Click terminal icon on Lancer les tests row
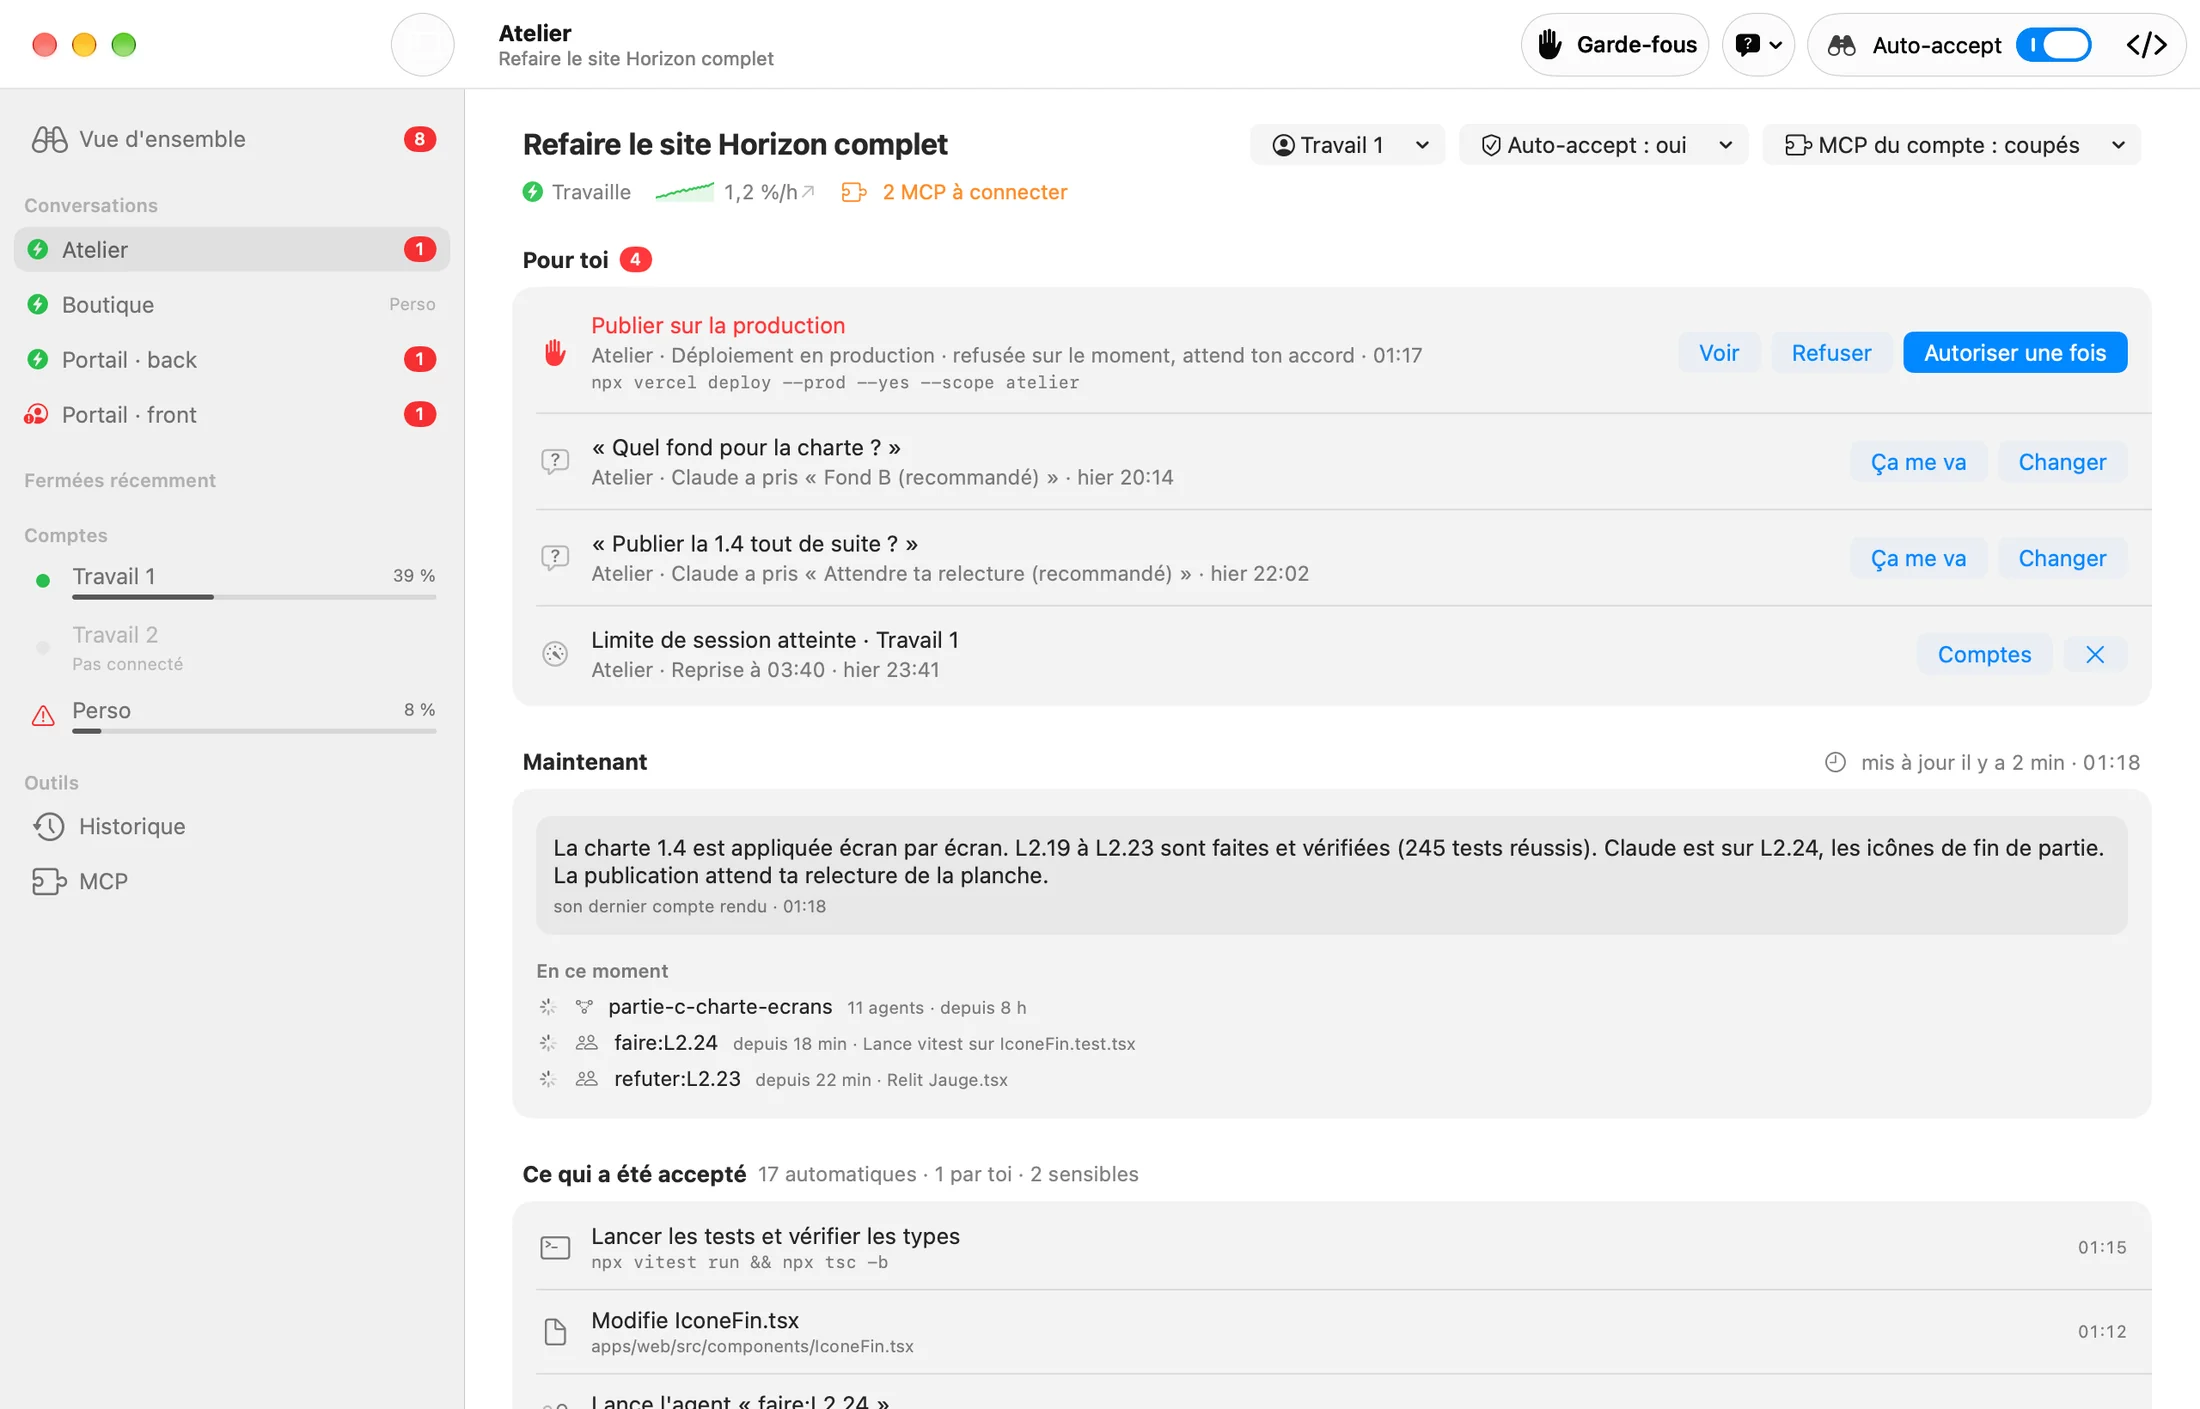Viewport: 2200px width, 1409px height. (555, 1247)
